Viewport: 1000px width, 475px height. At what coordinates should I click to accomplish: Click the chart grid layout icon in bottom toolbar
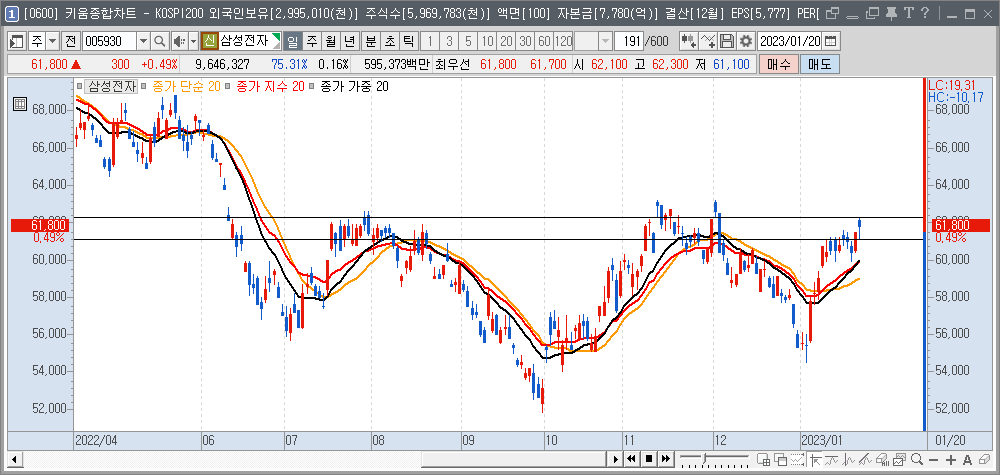point(763,459)
